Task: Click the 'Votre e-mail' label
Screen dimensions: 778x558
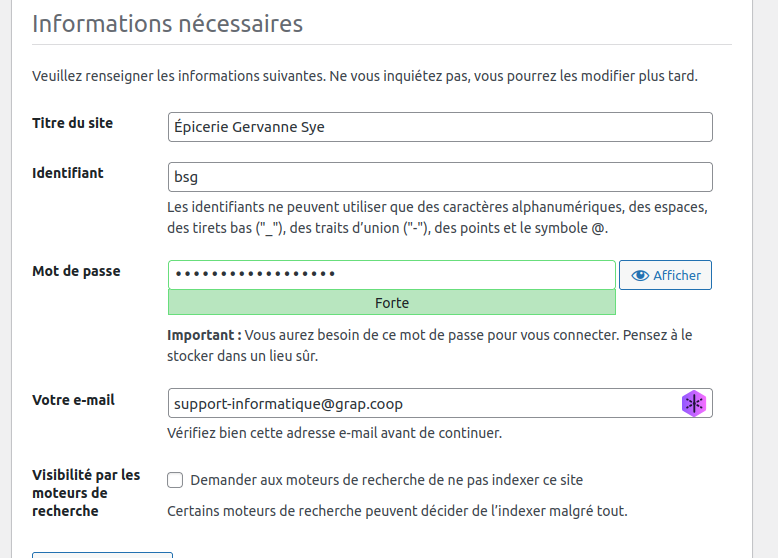Action: [73, 400]
